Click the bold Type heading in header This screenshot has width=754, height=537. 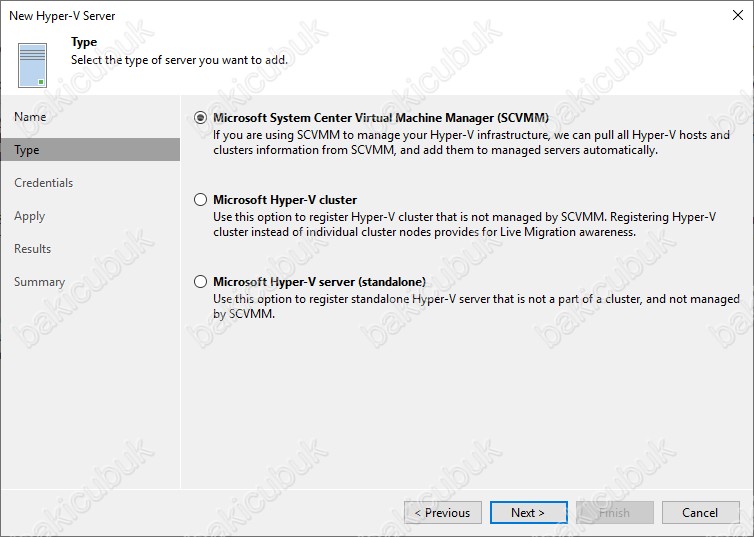84,43
